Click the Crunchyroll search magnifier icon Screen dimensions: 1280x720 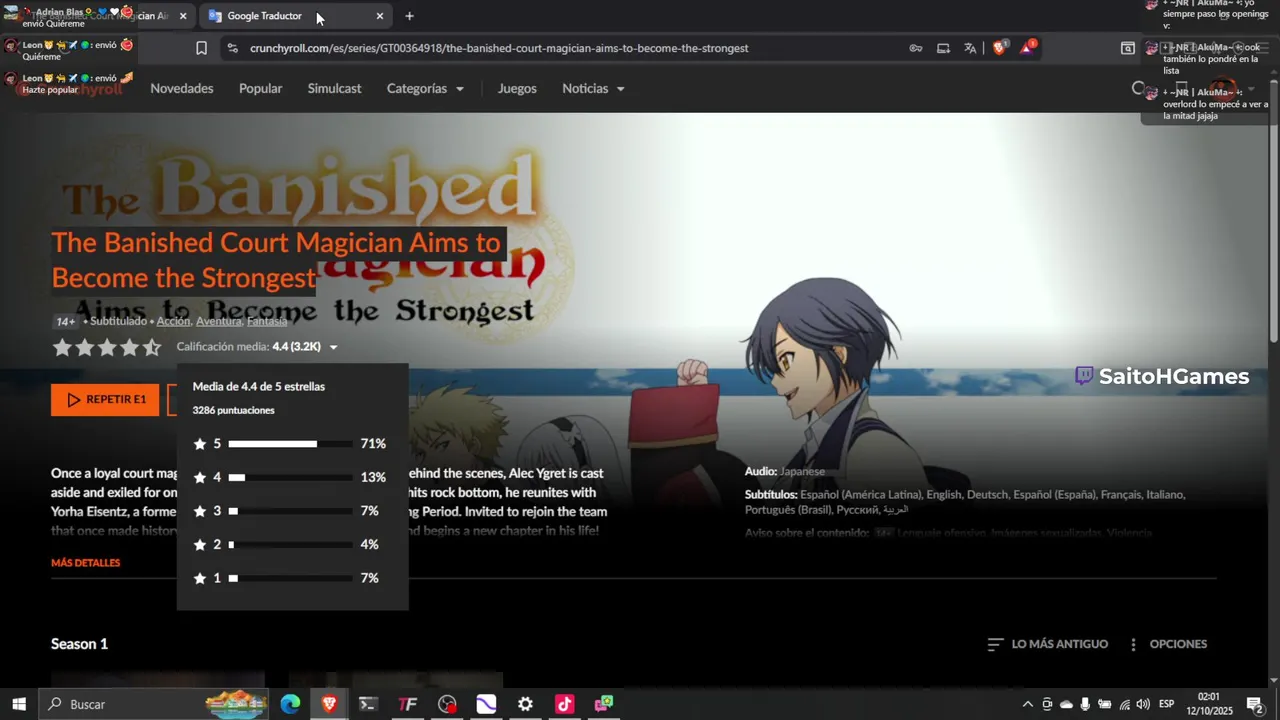1139,88
